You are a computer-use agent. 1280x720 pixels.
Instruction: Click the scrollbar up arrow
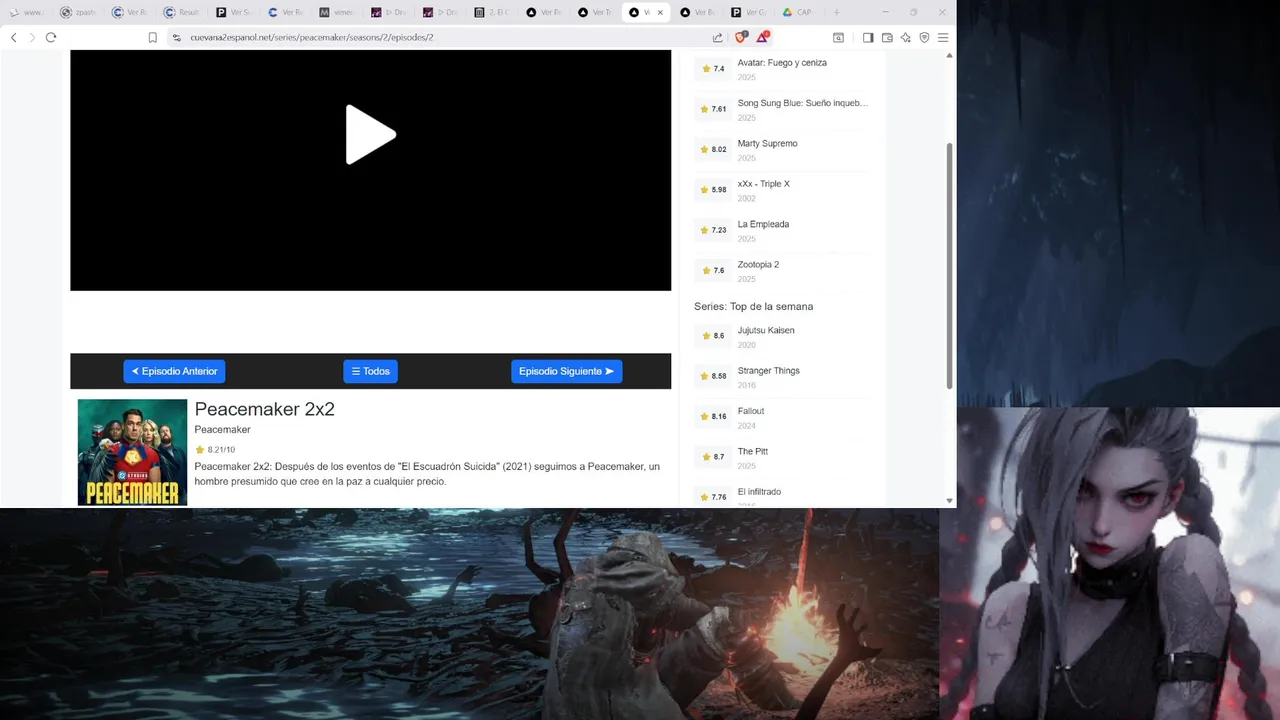pyautogui.click(x=949, y=55)
